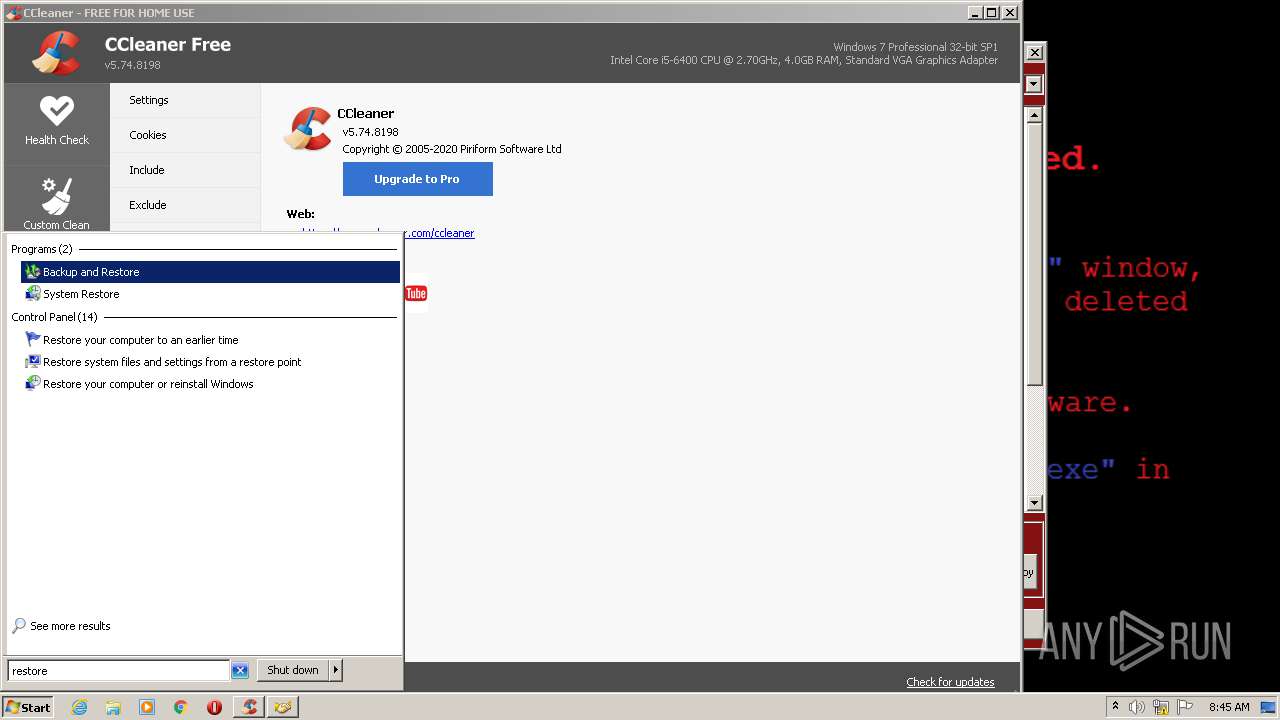The image size is (1280, 720).
Task: Click the Programs (2) results header
Action: (x=42, y=249)
